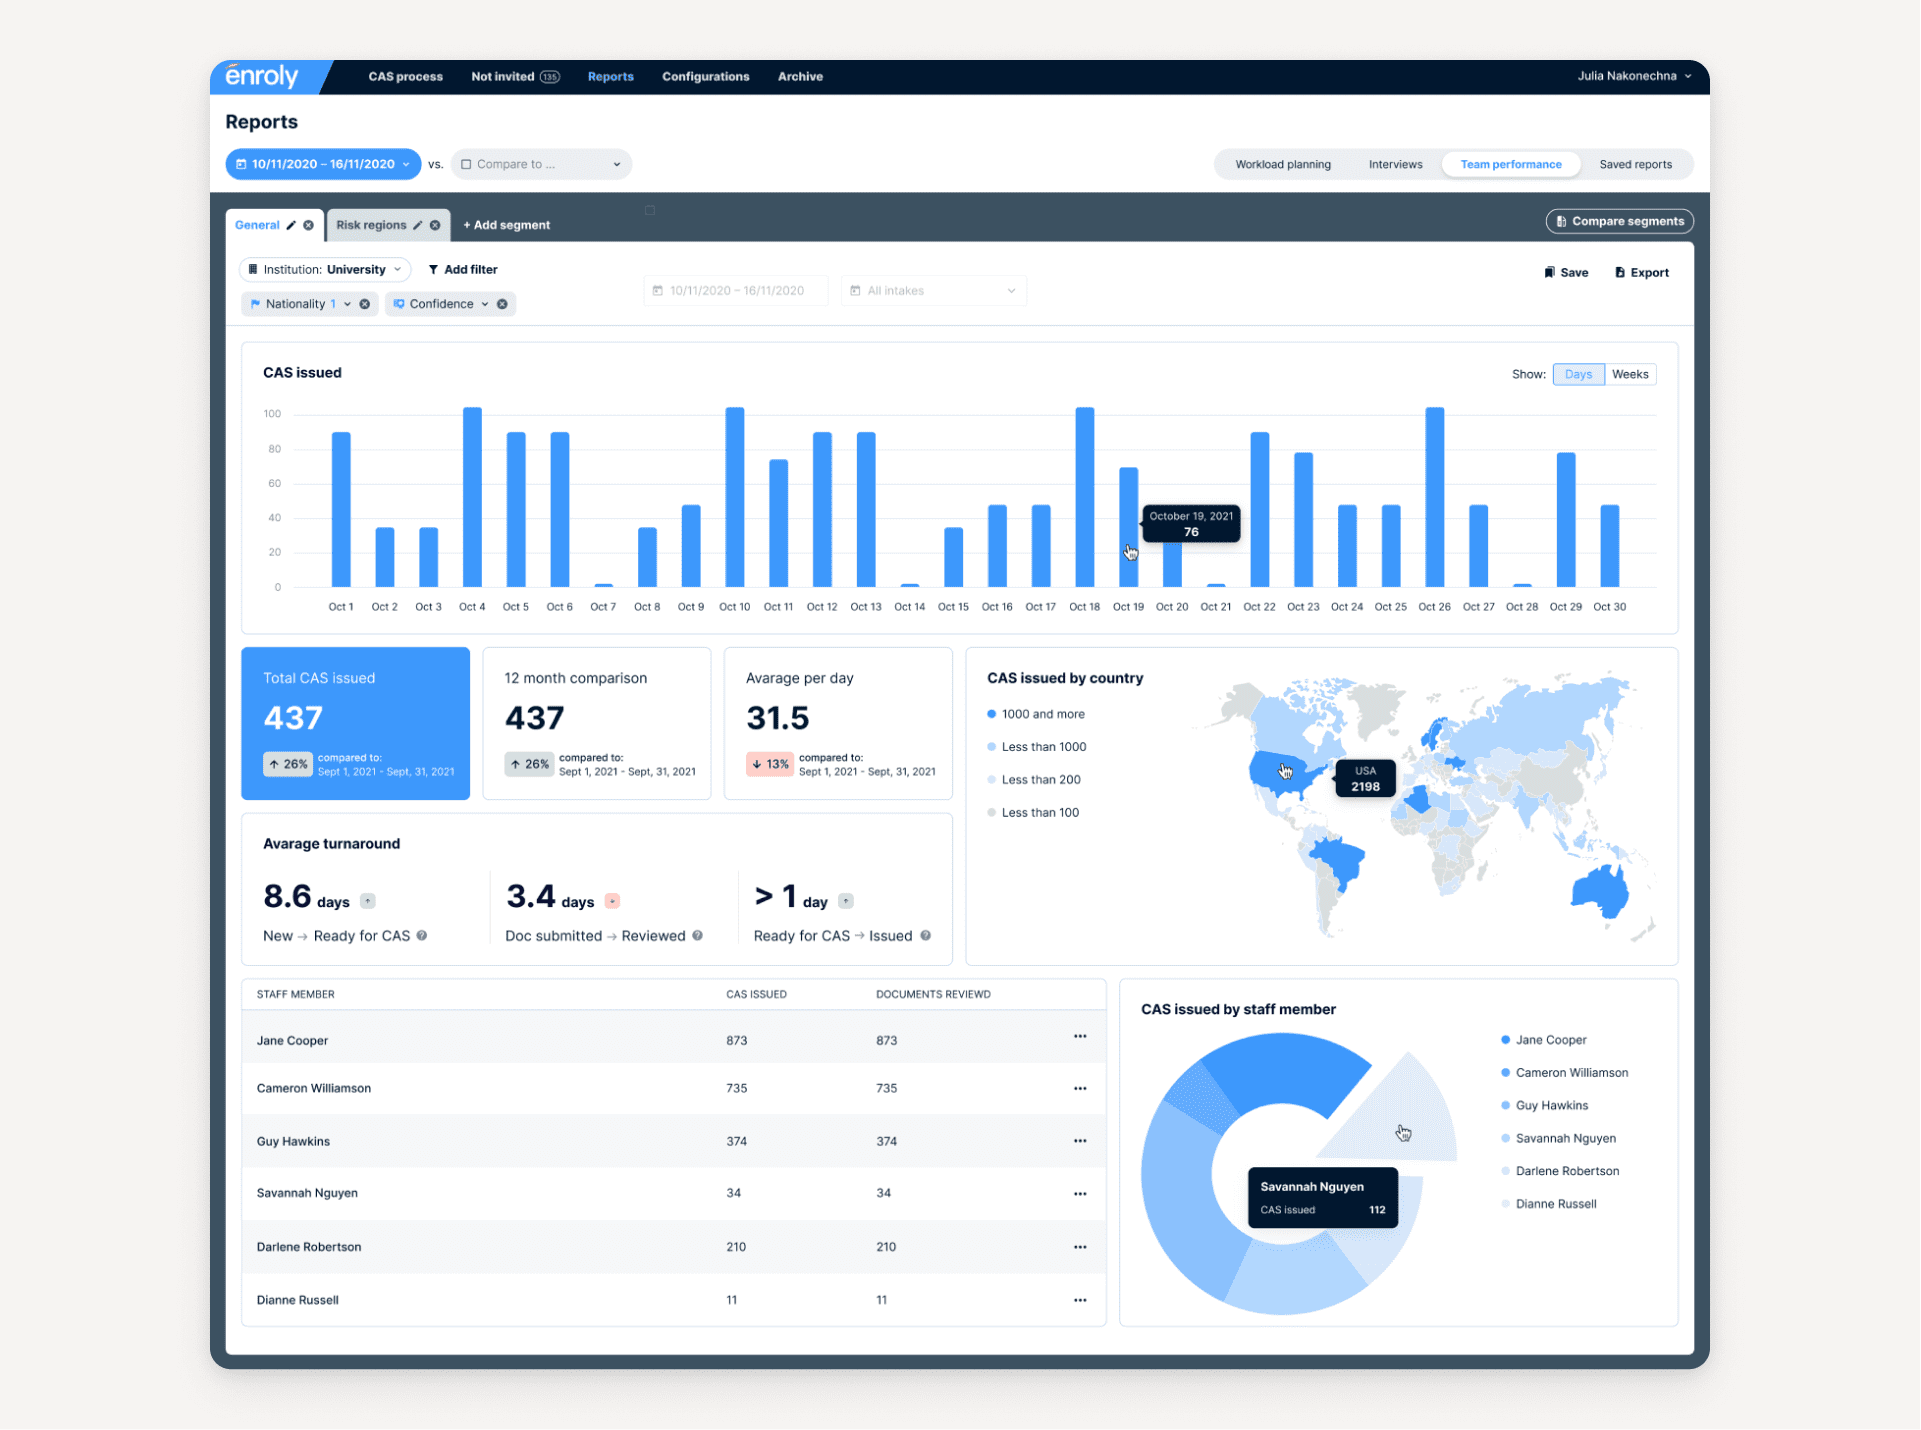Open the All intakes dropdown
This screenshot has height=1430, width=1921.
[932, 291]
